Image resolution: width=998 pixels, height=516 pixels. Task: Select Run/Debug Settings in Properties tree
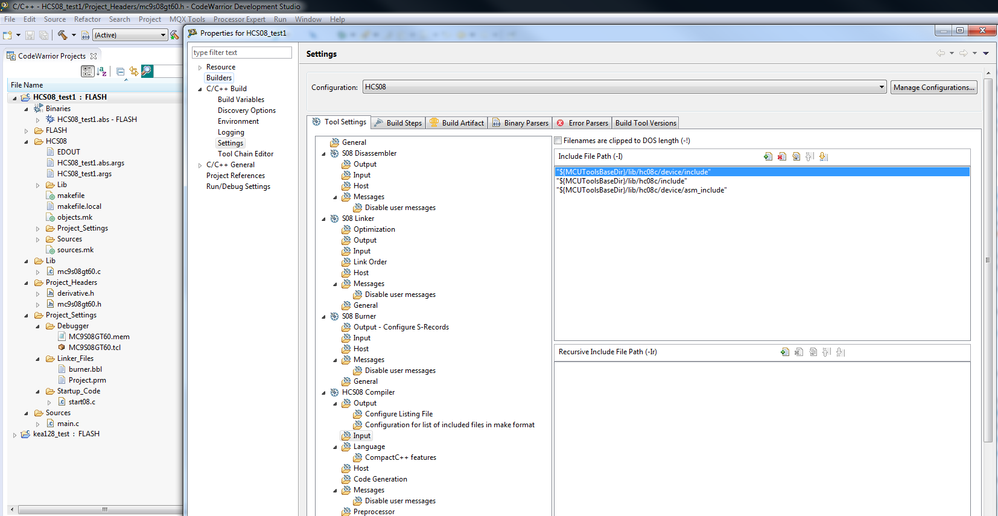(x=238, y=186)
